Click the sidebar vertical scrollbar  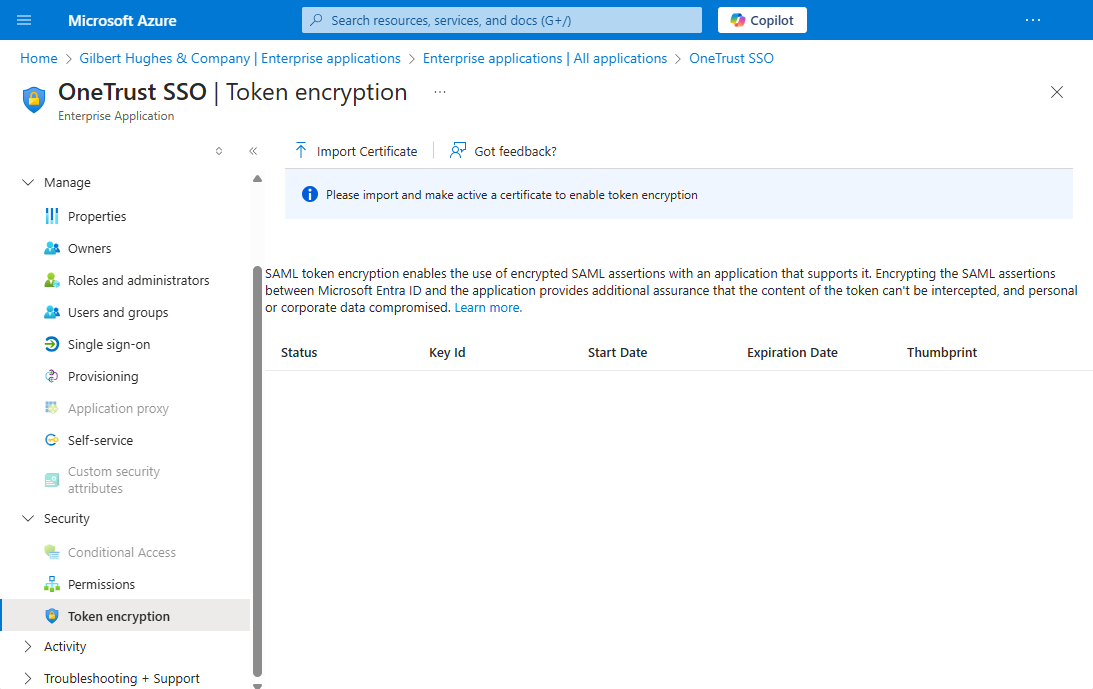257,470
